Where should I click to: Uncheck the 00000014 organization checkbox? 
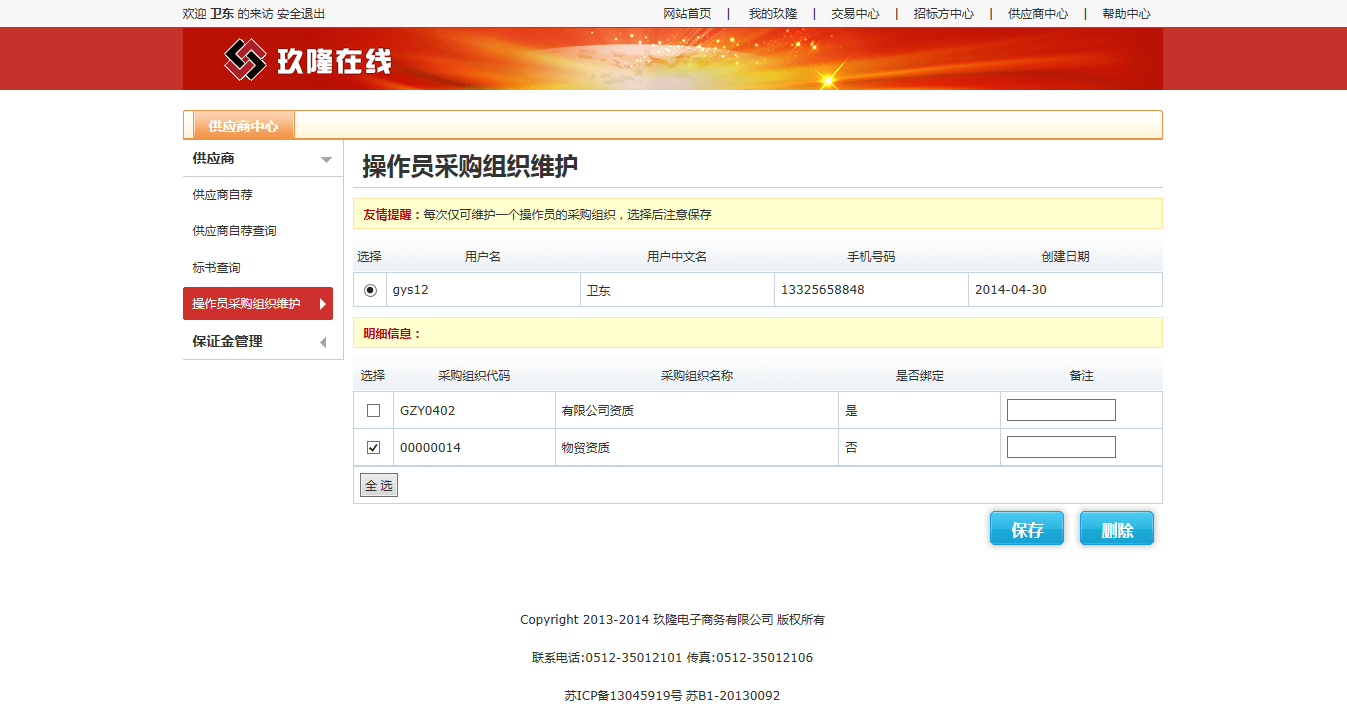[374, 448]
